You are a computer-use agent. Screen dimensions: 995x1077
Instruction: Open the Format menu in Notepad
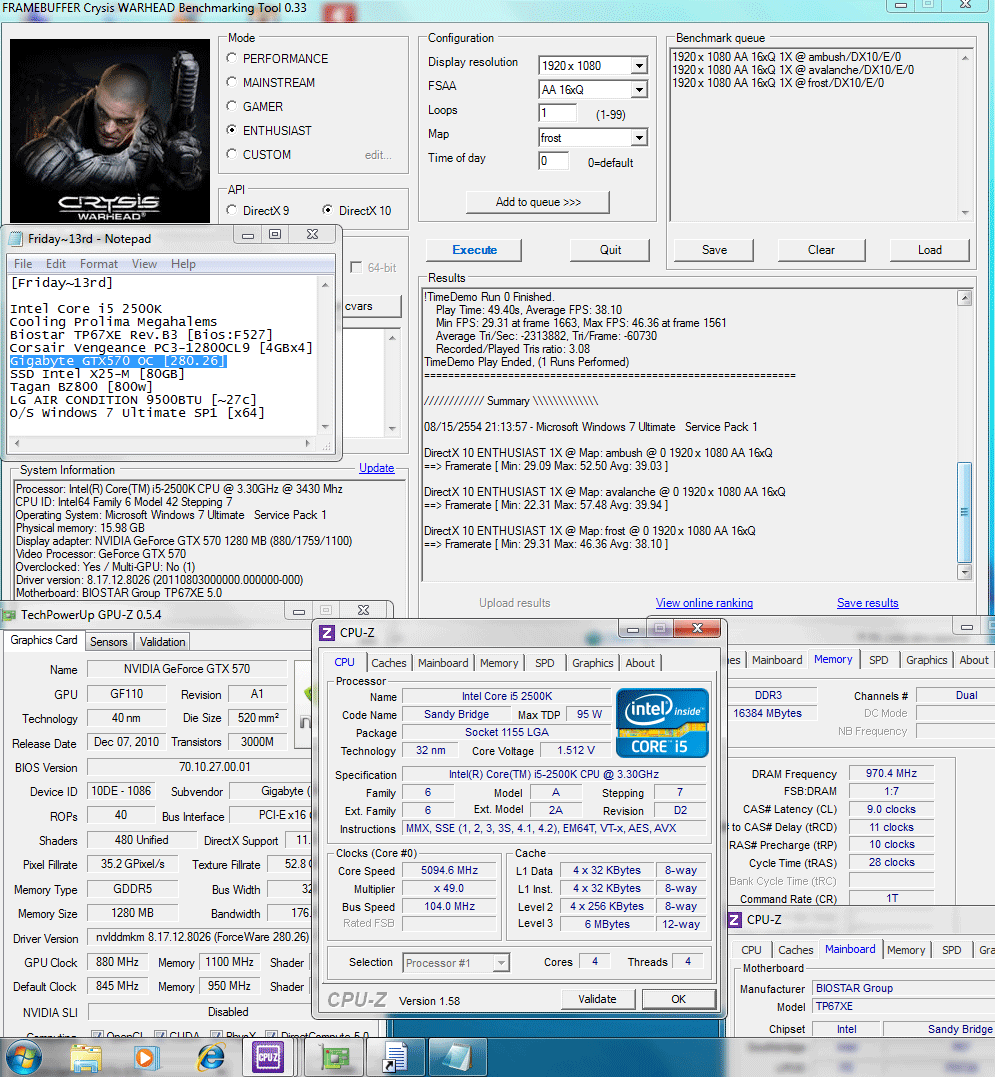[x=99, y=264]
